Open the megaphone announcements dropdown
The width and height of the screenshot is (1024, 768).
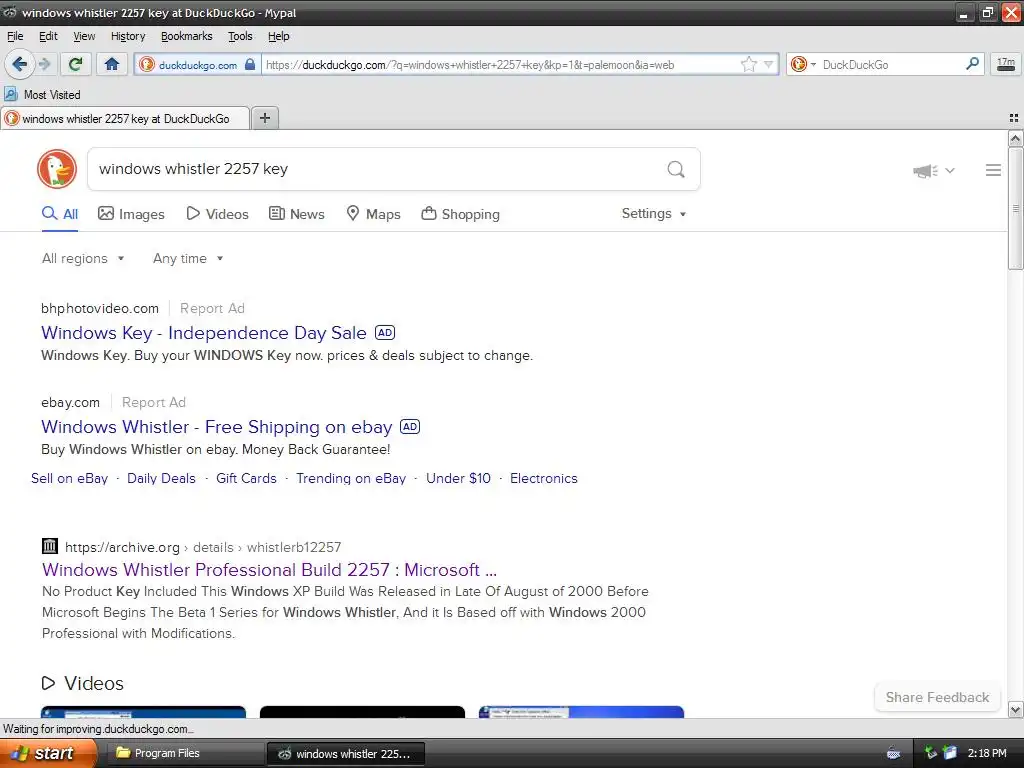[933, 171]
